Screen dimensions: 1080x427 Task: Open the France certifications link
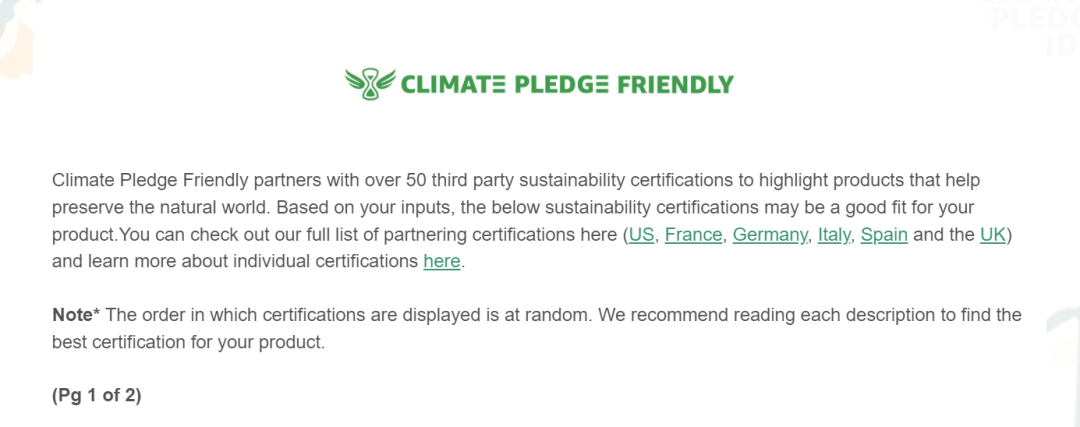click(x=693, y=235)
